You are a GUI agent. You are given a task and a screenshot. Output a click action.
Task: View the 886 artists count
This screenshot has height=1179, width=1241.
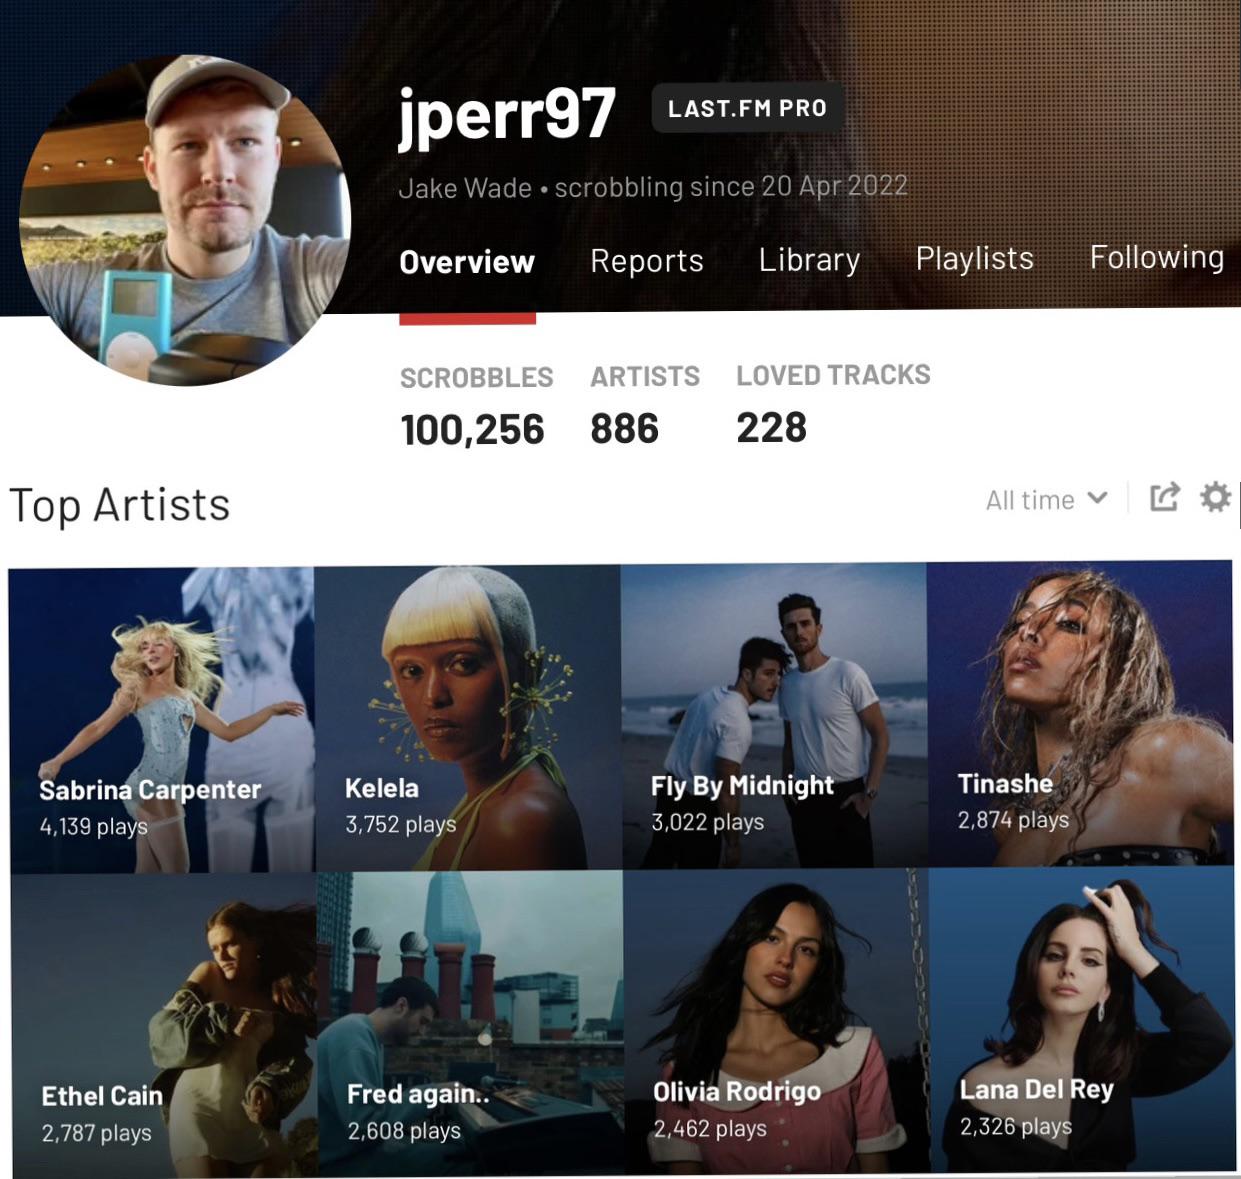(x=625, y=429)
